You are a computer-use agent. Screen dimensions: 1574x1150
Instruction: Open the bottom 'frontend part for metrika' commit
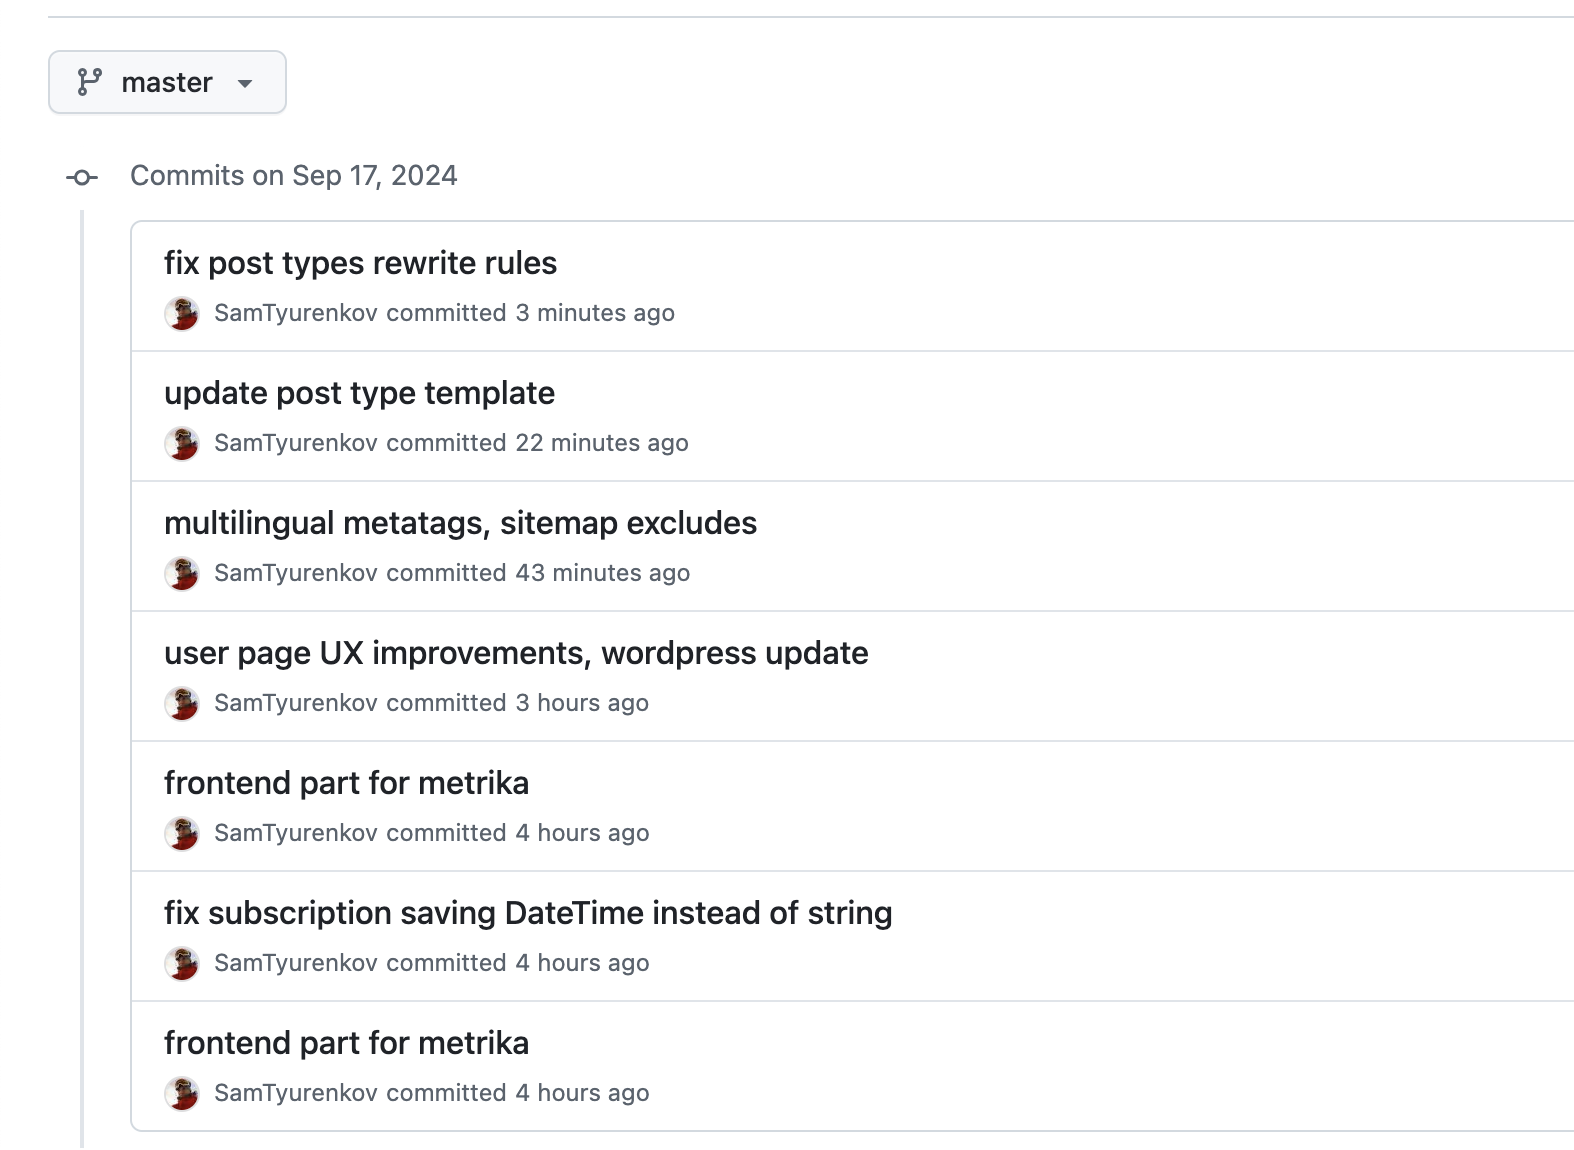tap(346, 1043)
